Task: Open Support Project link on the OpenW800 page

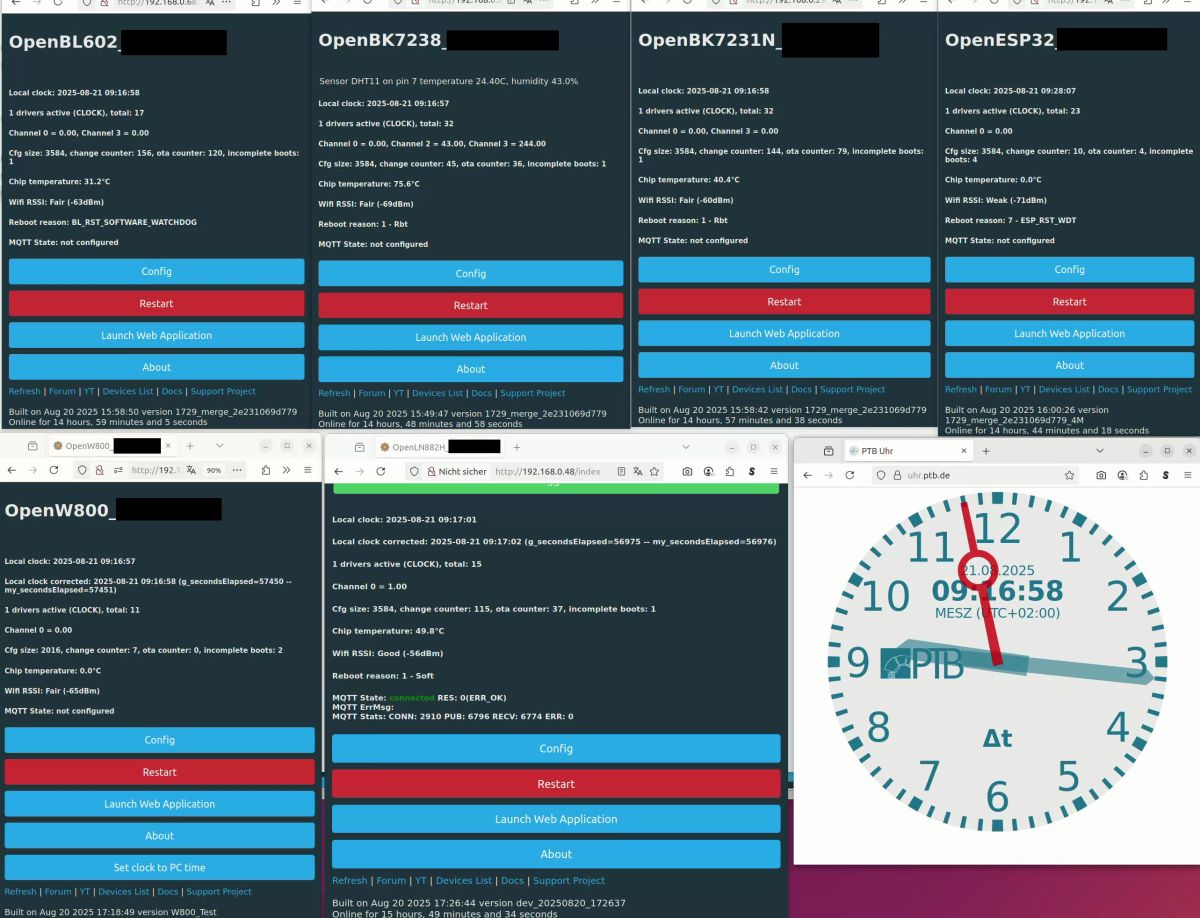Action: point(219,891)
